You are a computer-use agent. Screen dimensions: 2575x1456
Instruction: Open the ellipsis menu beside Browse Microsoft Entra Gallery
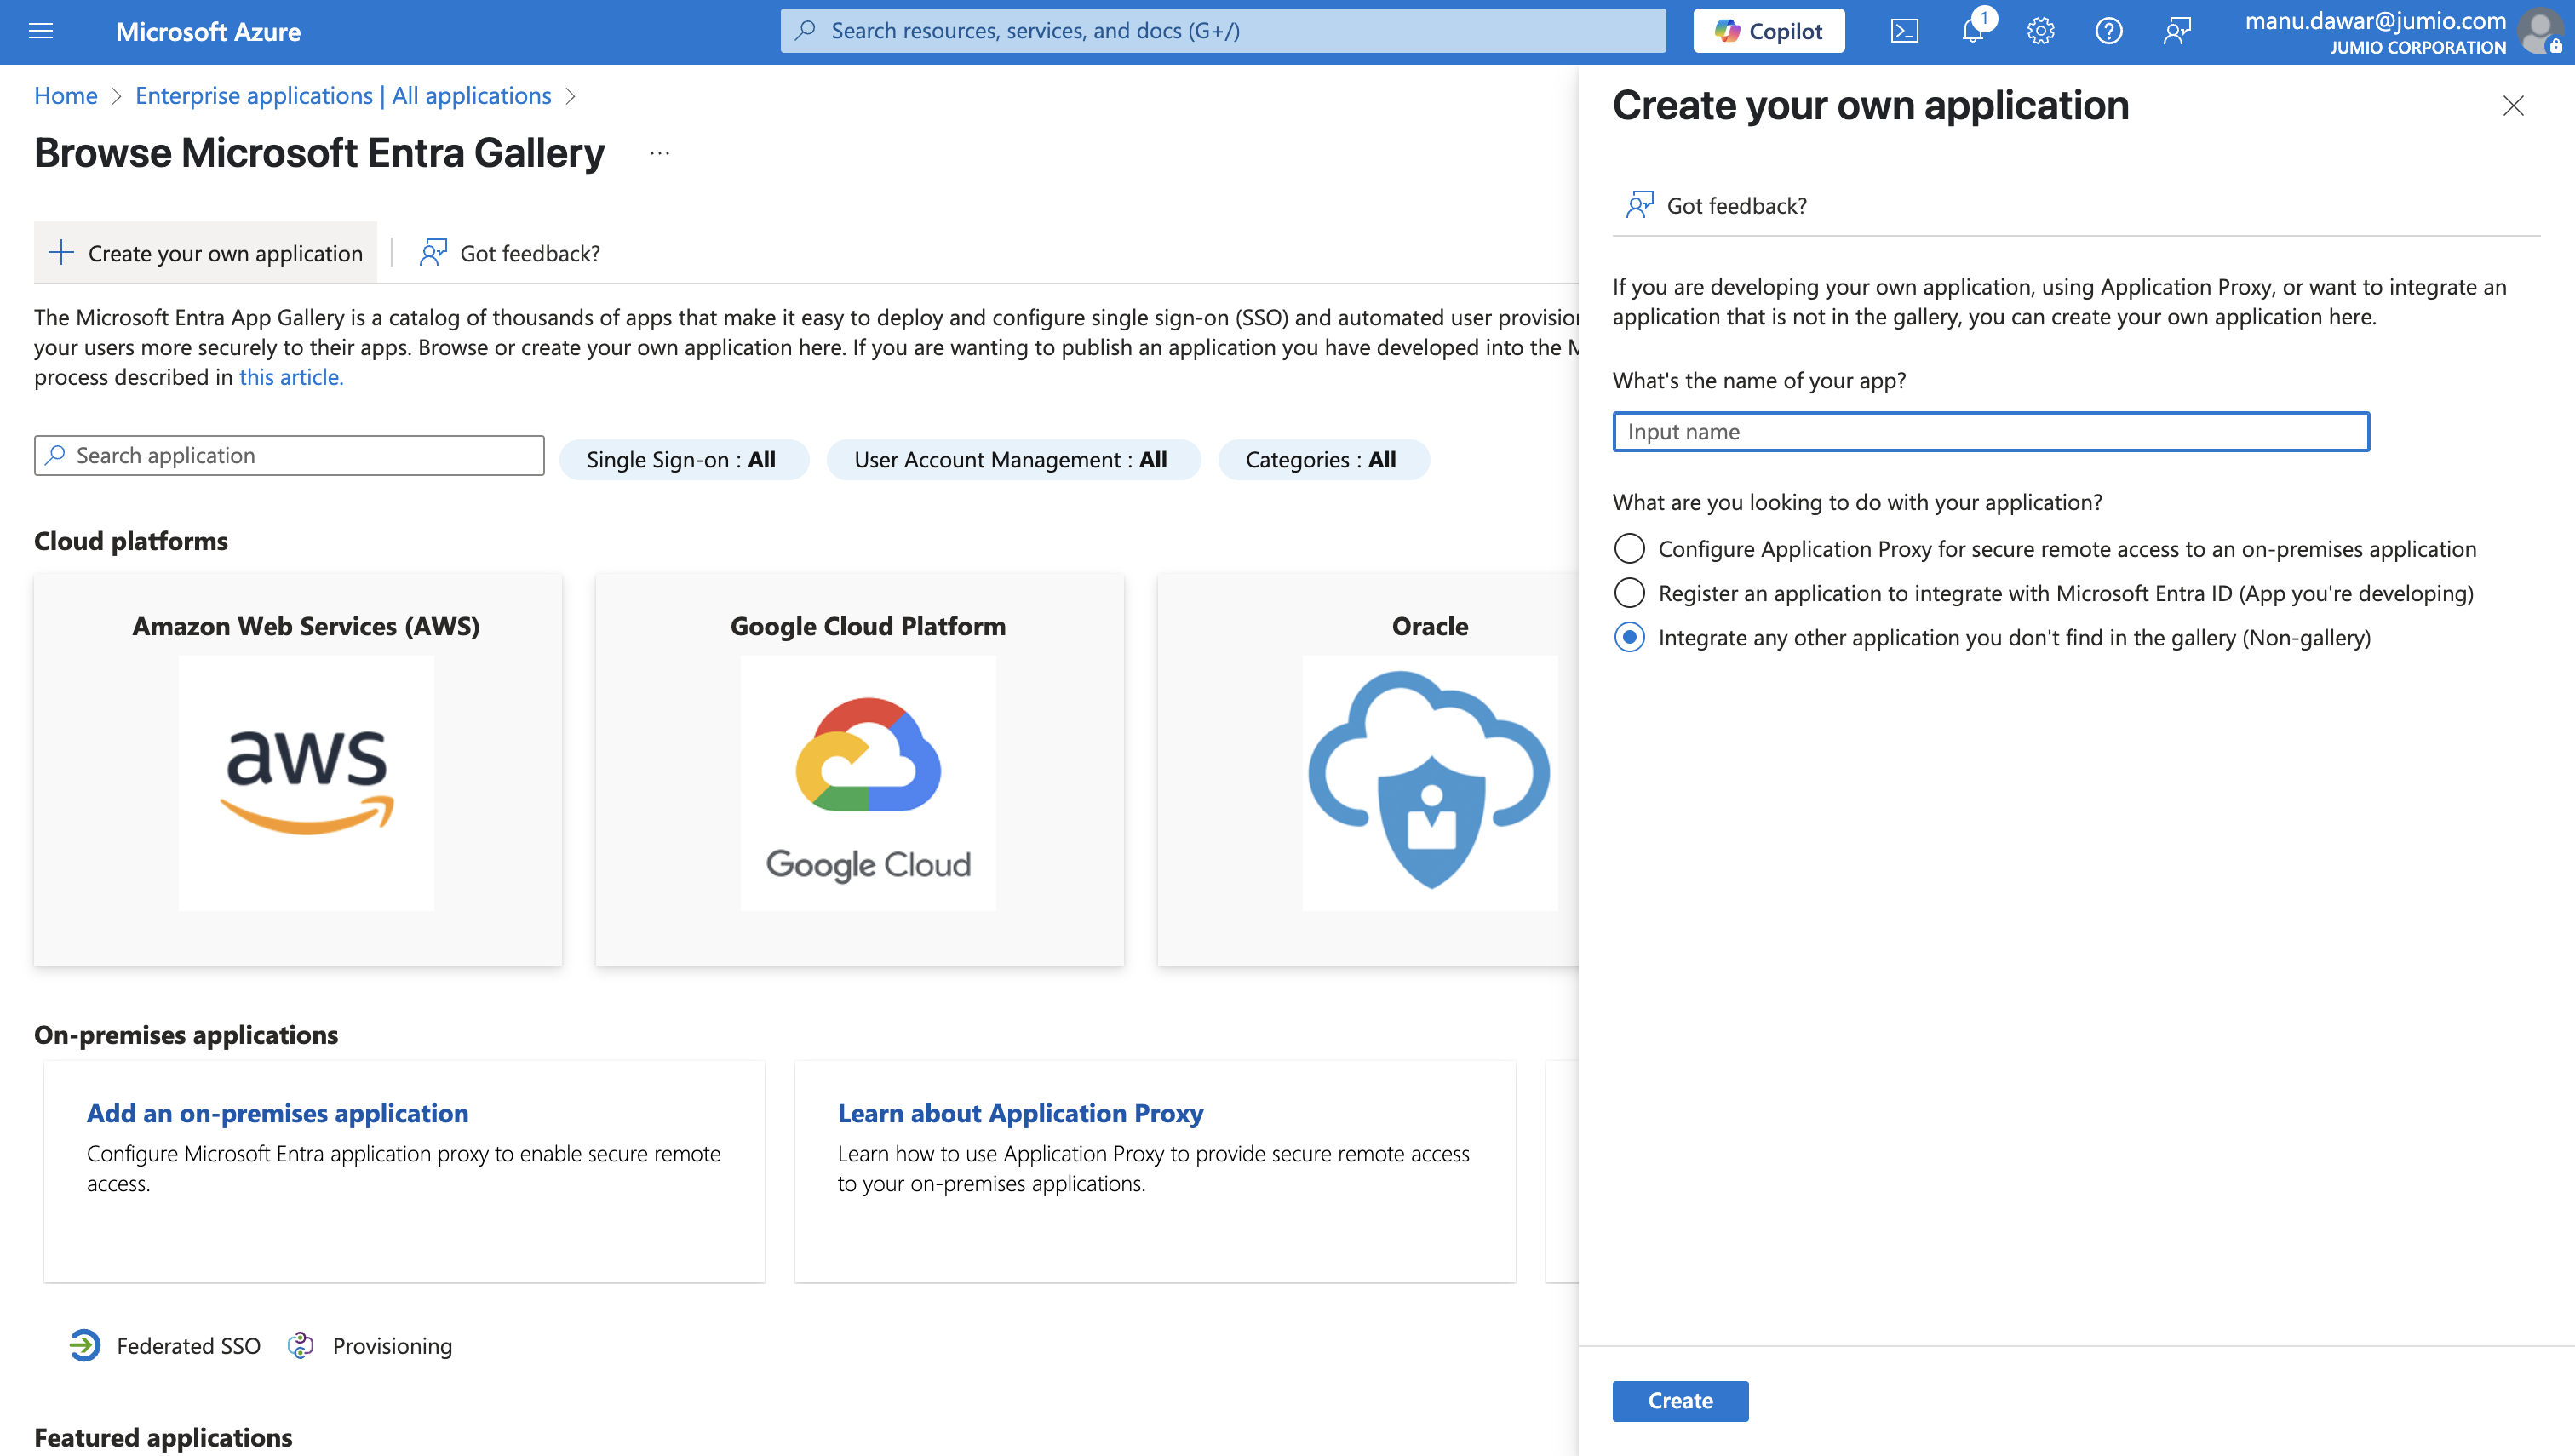tap(659, 153)
